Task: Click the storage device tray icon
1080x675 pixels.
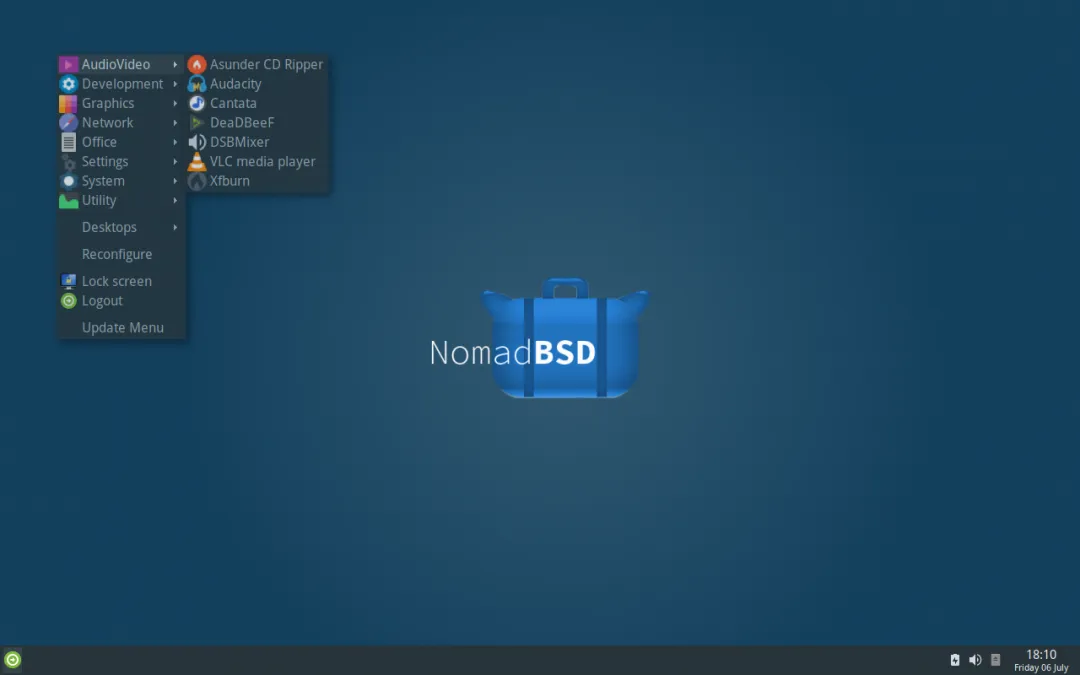Action: [x=995, y=660]
